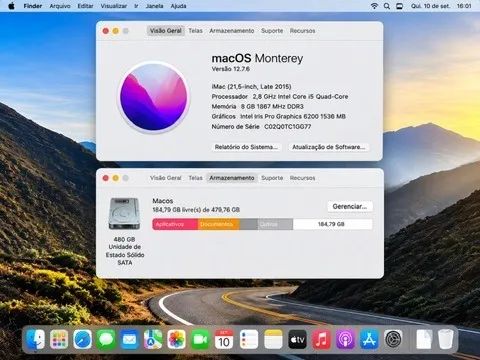This screenshot has height=360, width=480.
Task: Open Maps app in the Dock
Action: click(x=153, y=340)
